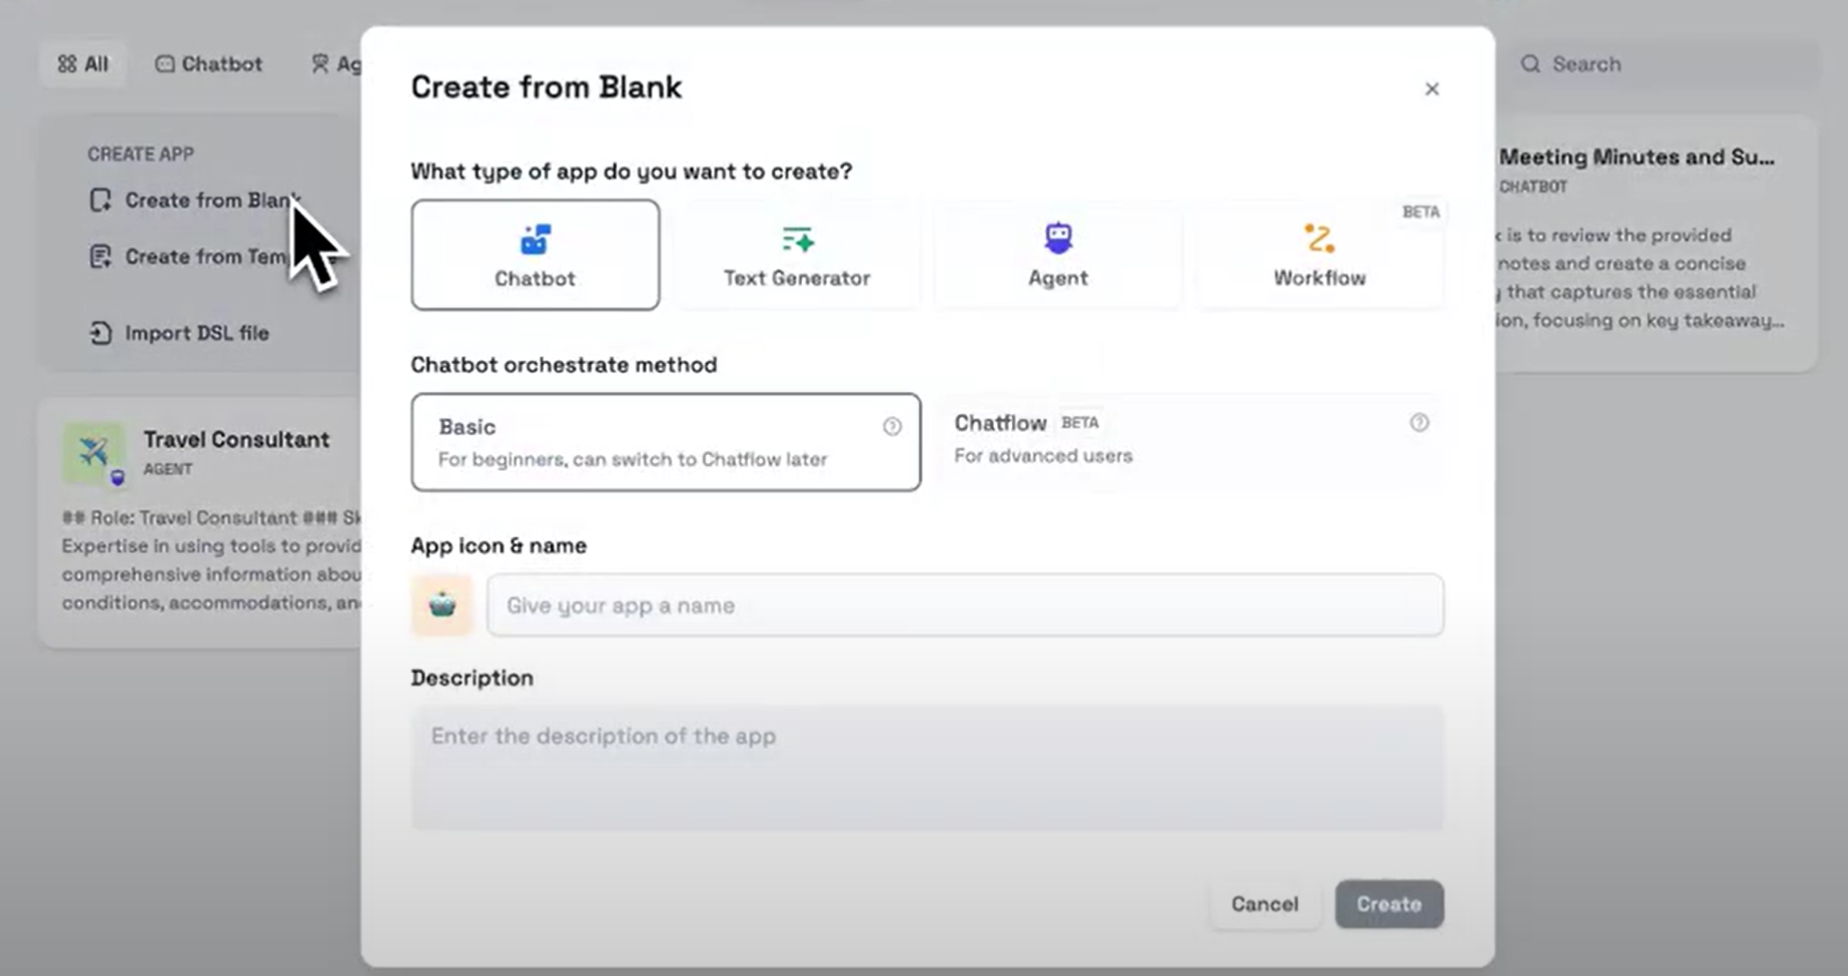Screen dimensions: 1848x976
Task: Choose Basic orchestrate method
Action: (665, 442)
